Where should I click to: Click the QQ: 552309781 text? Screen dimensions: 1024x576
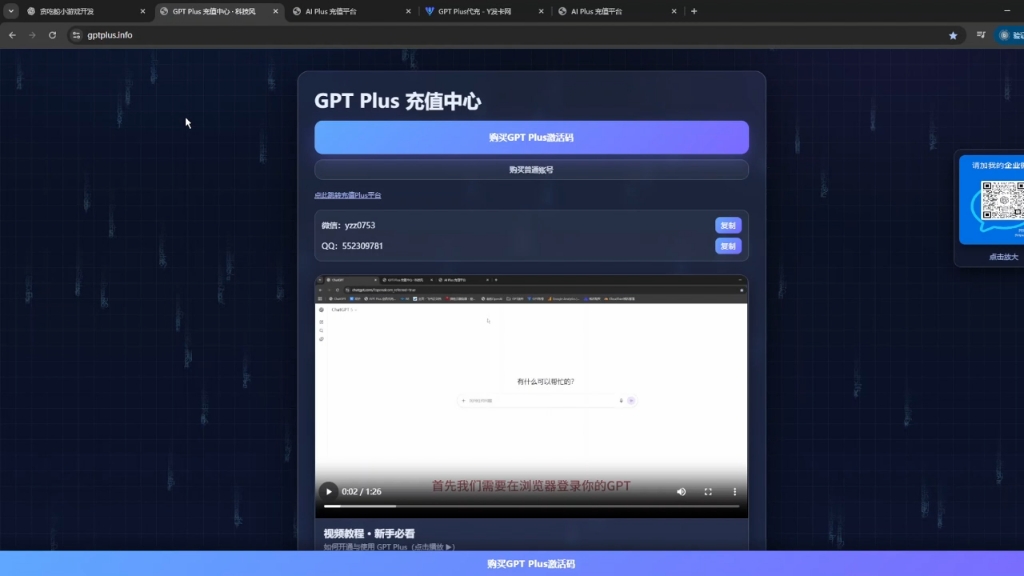pyautogui.click(x=352, y=246)
